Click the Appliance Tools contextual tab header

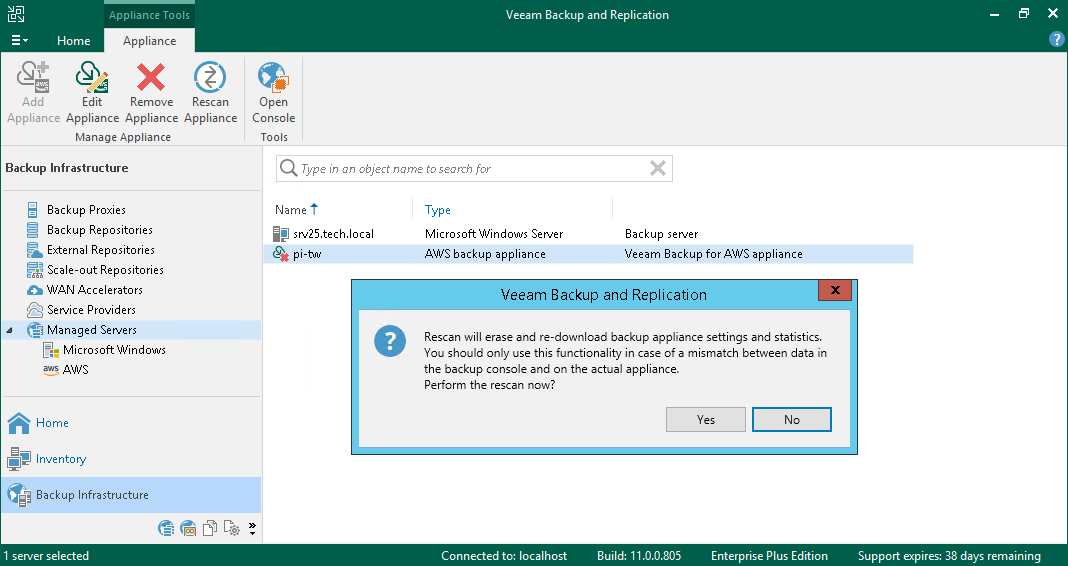(x=149, y=14)
